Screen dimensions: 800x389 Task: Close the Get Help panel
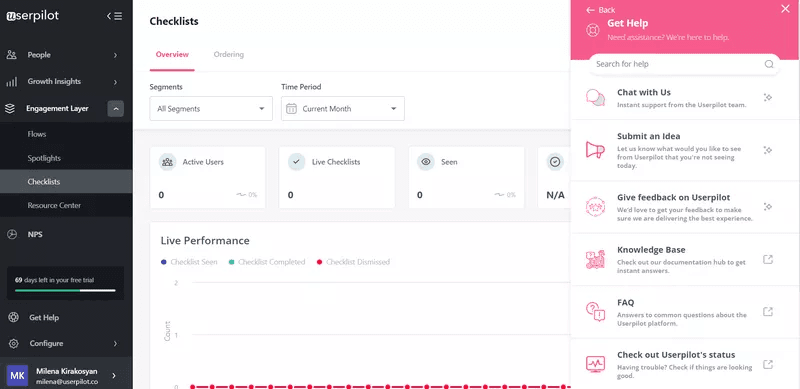pyautogui.click(x=785, y=9)
